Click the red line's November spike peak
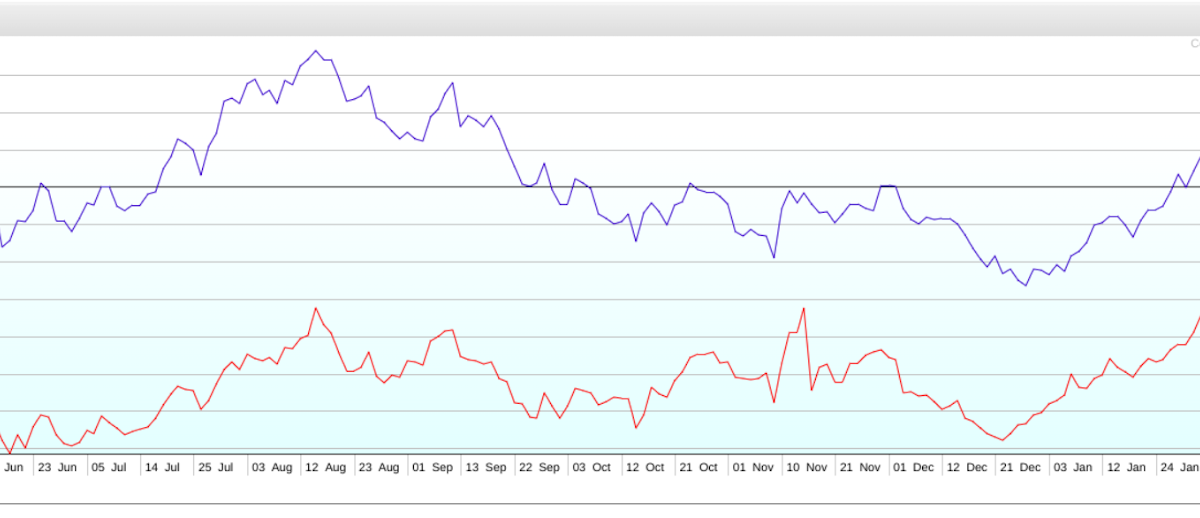Viewport: 1200px width, 518px height. (803, 308)
